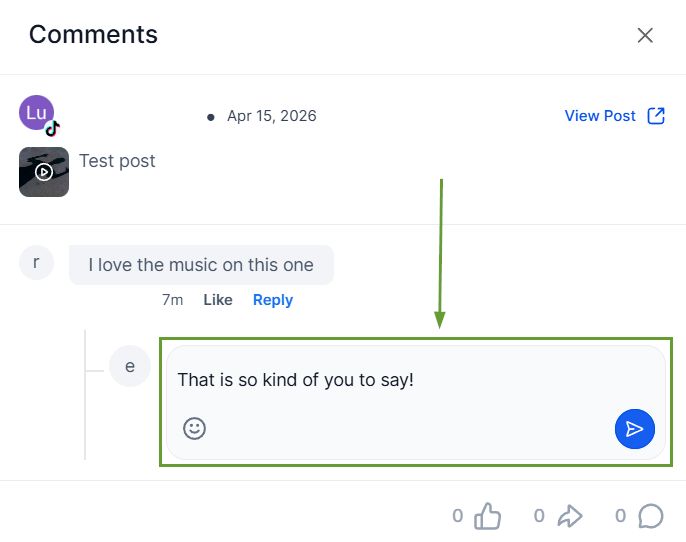The image size is (686, 542).
Task: Click the share arrow icon
Action: click(569, 516)
